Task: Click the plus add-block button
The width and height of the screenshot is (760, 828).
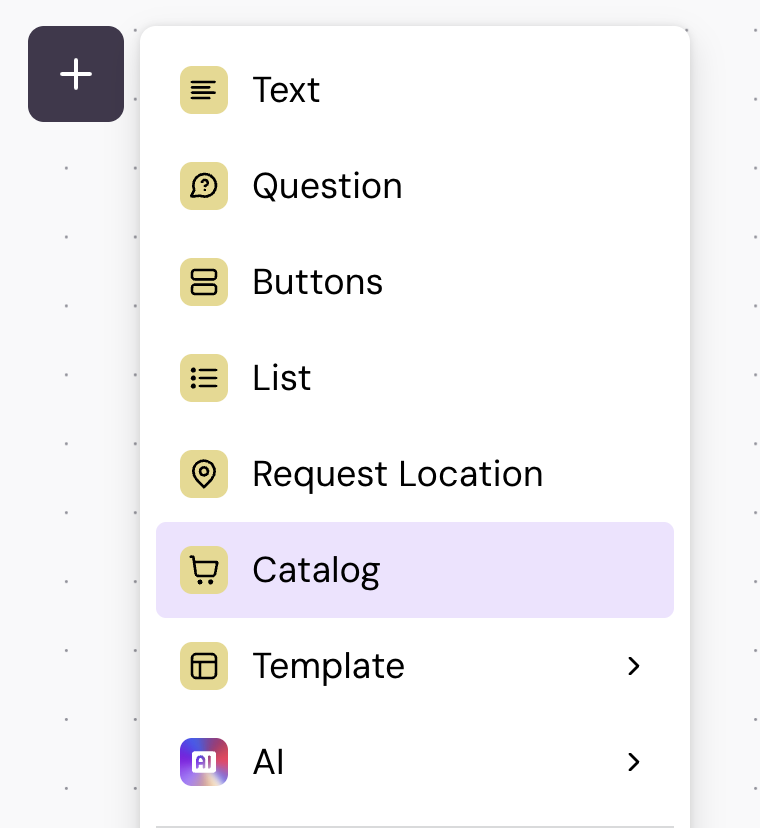Action: [x=76, y=74]
